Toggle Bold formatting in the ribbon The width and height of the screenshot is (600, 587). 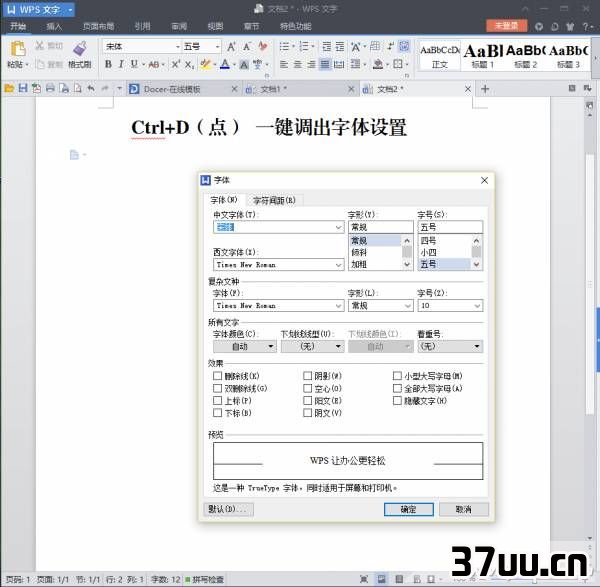coord(108,64)
